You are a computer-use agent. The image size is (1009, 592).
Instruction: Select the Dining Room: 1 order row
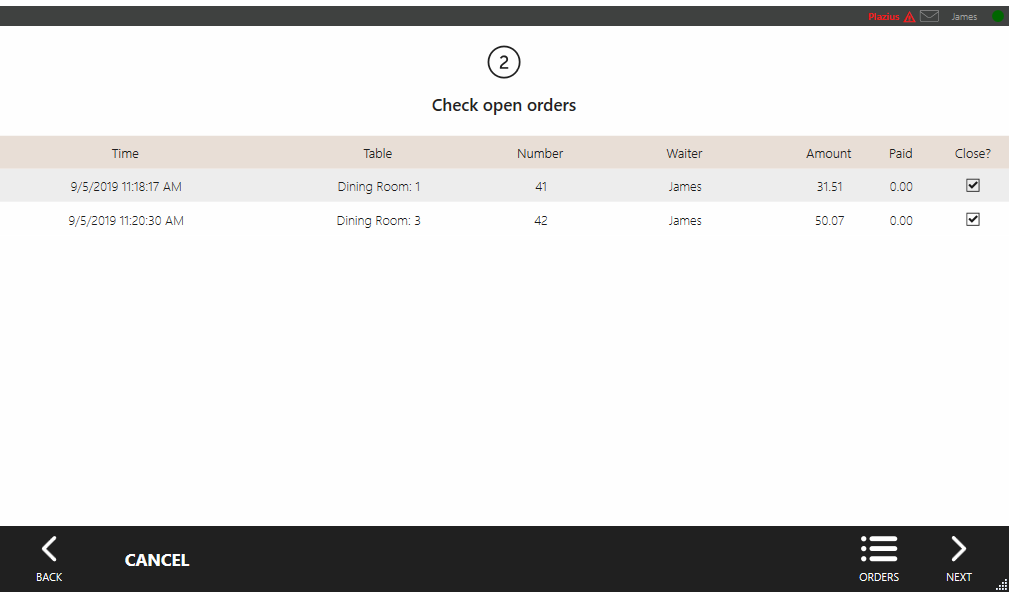378,186
